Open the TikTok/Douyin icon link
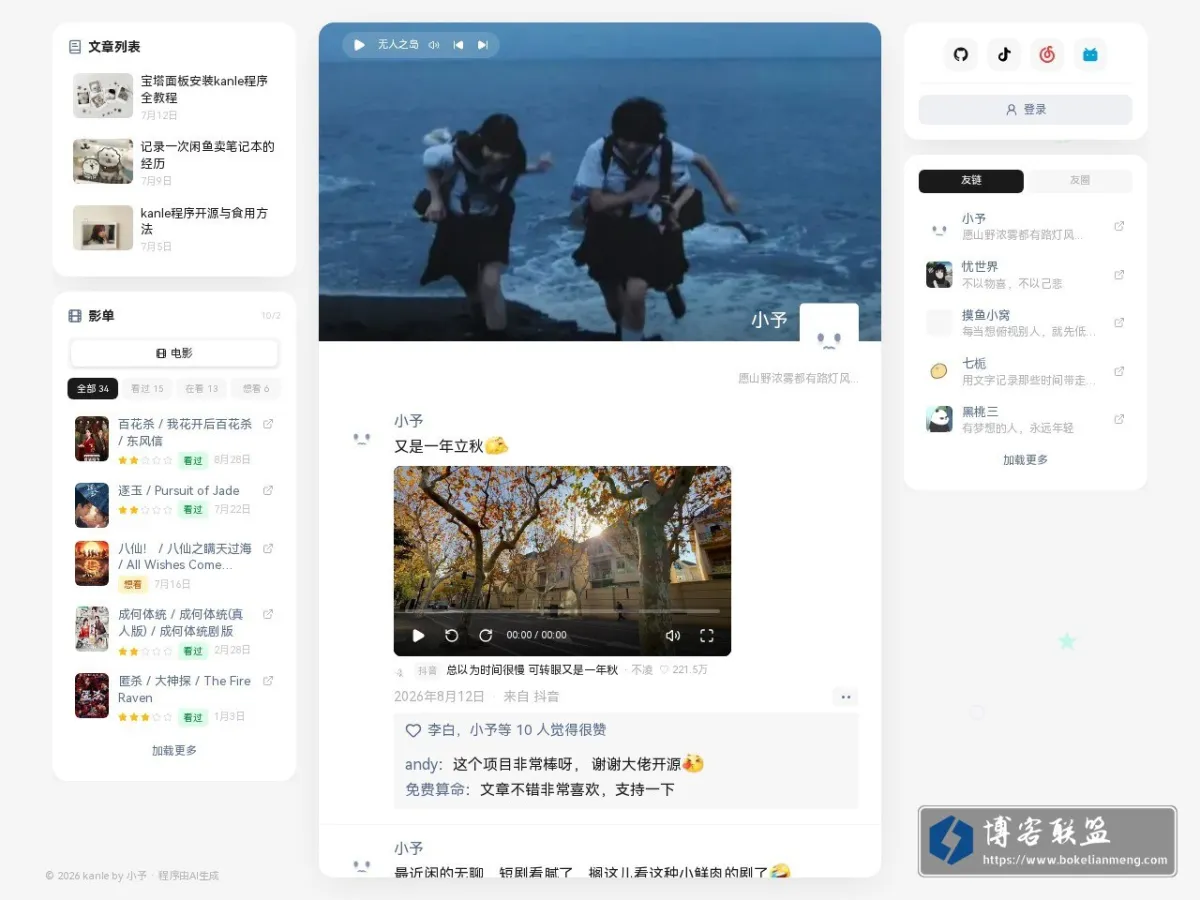The image size is (1200, 900). tap(1004, 55)
